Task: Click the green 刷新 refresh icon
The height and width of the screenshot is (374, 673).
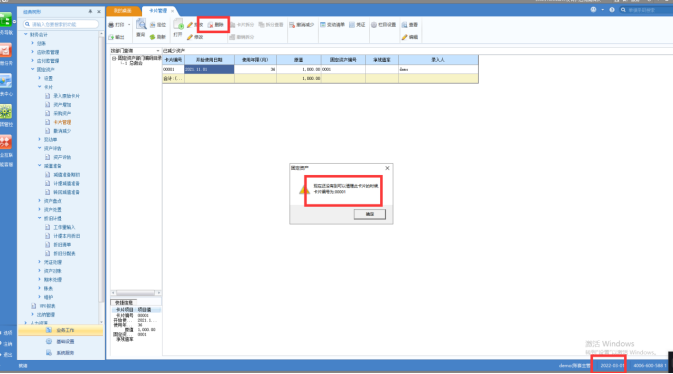Action: pyautogui.click(x=153, y=37)
